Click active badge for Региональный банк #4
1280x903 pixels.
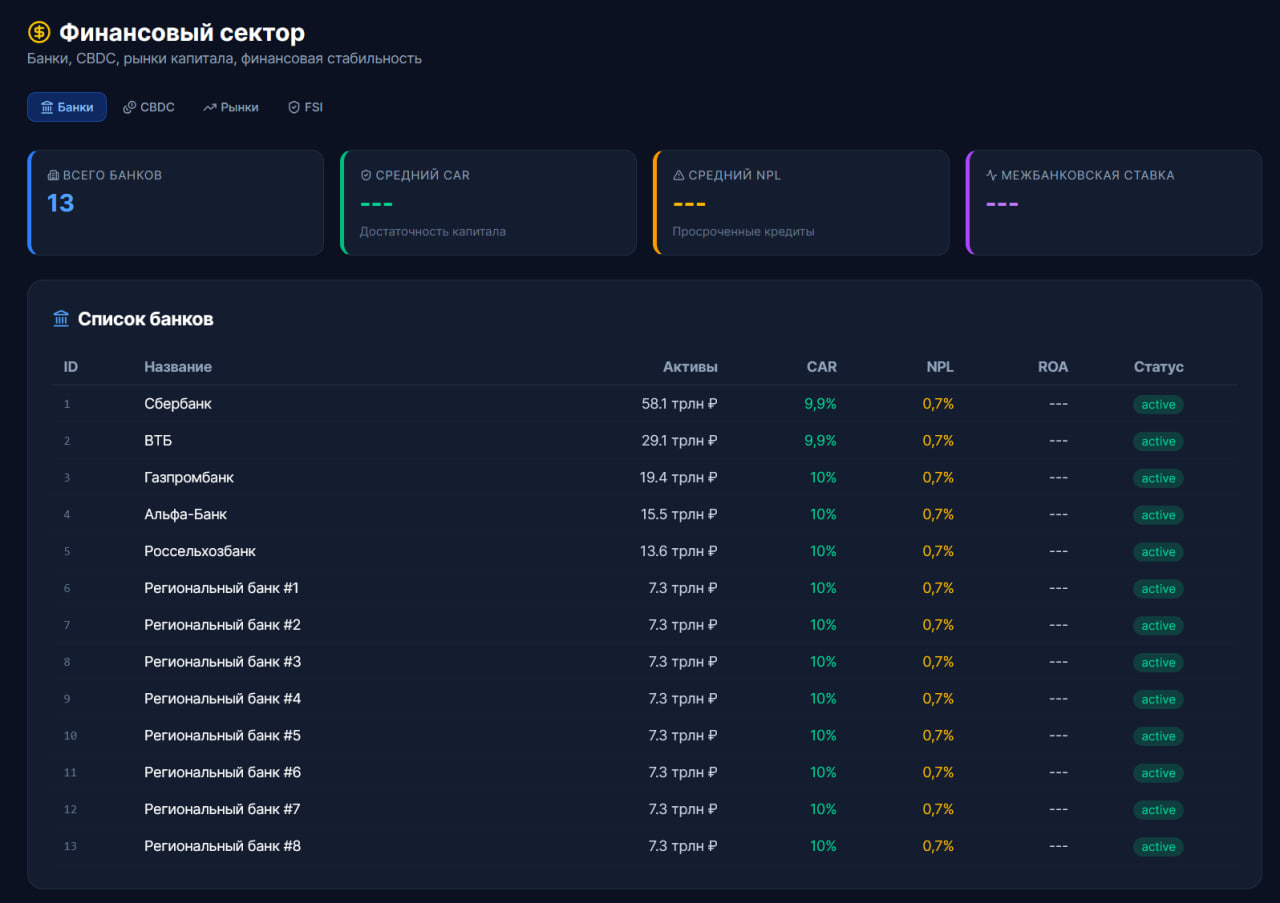pos(1158,700)
